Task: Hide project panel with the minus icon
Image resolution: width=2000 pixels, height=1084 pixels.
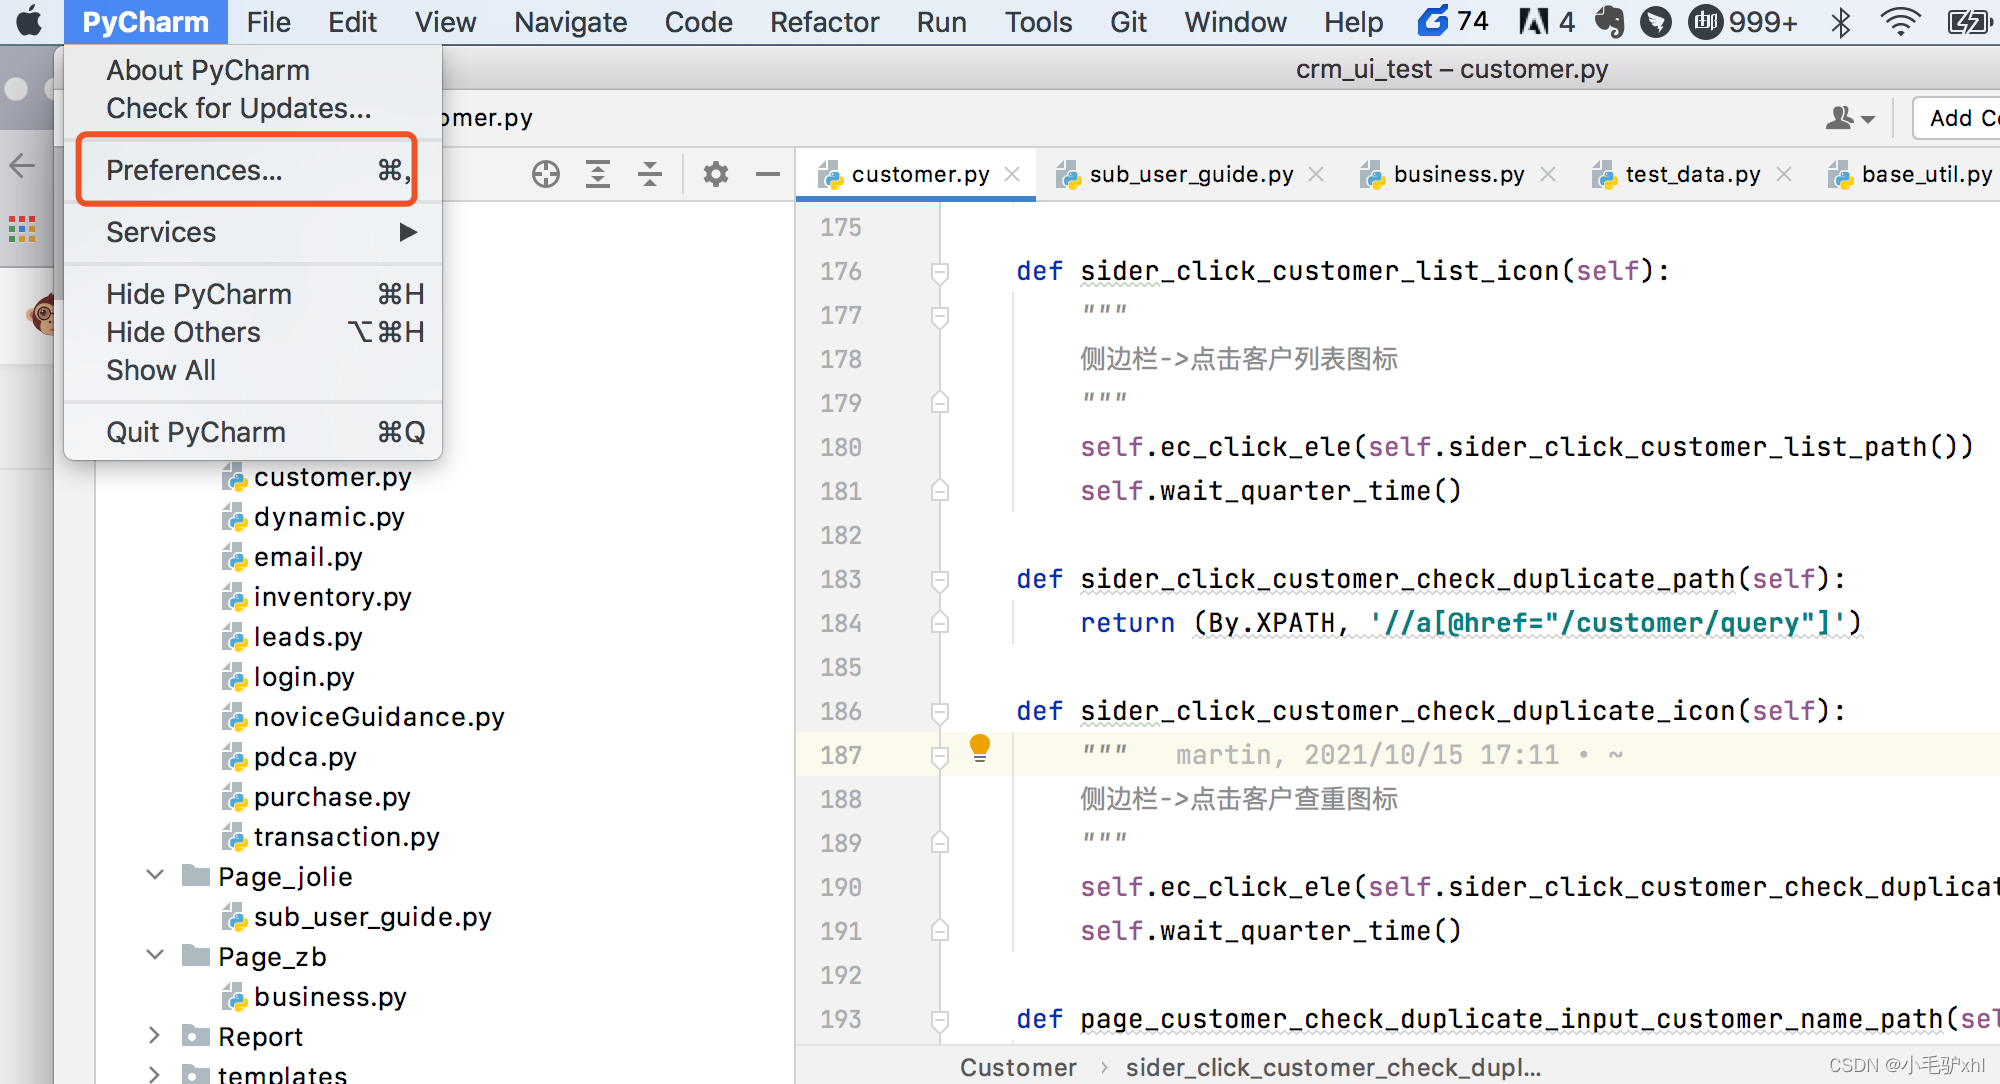Action: pyautogui.click(x=767, y=174)
